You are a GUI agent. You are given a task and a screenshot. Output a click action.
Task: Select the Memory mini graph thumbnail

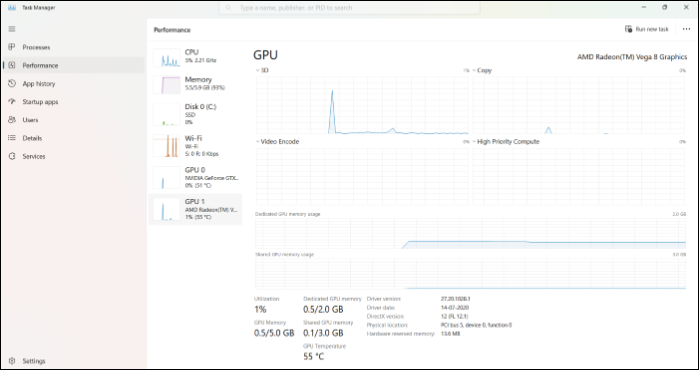(x=167, y=85)
